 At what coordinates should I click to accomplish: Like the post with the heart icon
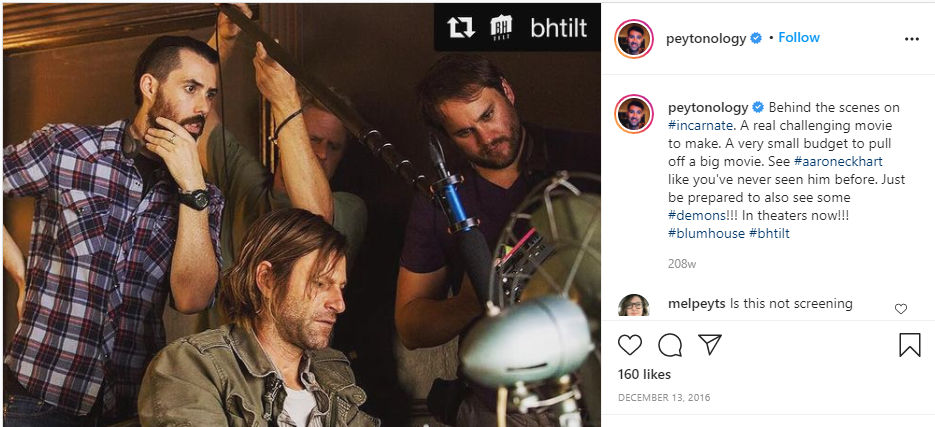(629, 345)
